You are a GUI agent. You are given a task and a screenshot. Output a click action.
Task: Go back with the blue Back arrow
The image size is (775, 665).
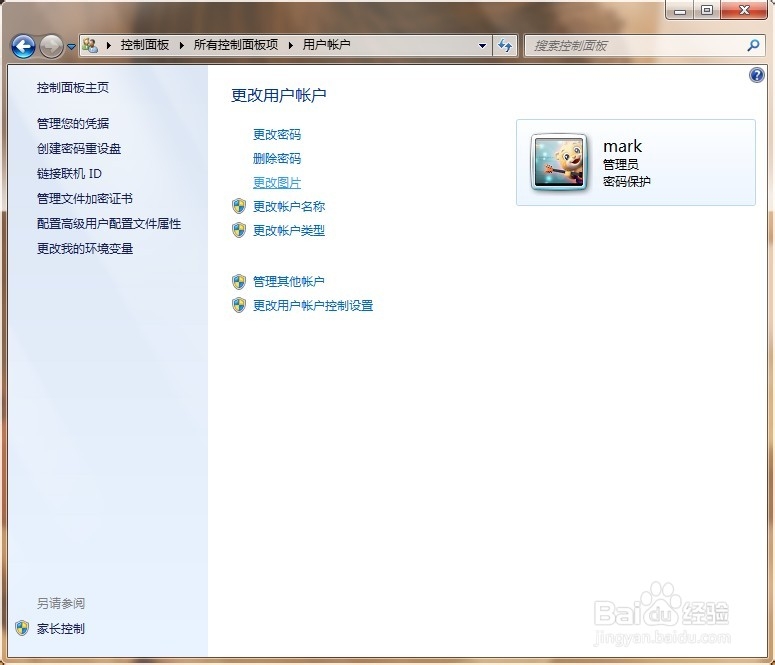23,47
